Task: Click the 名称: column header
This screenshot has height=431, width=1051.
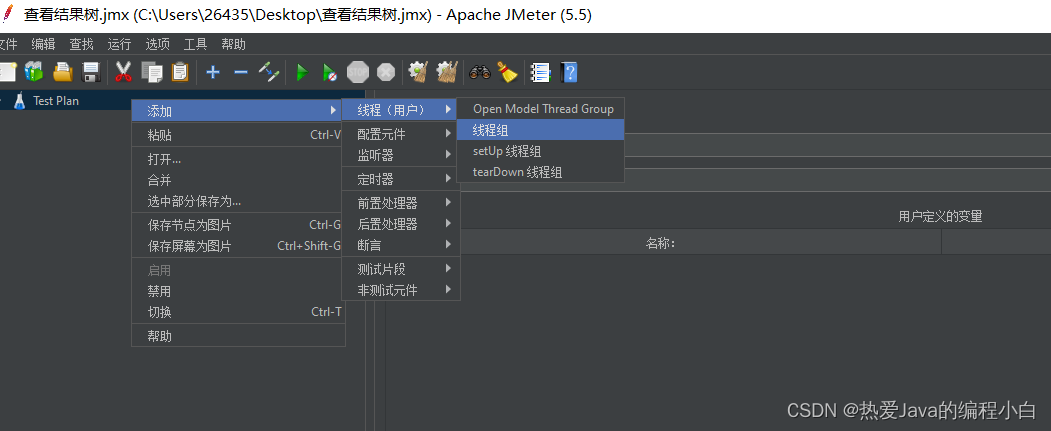Action: [660, 243]
